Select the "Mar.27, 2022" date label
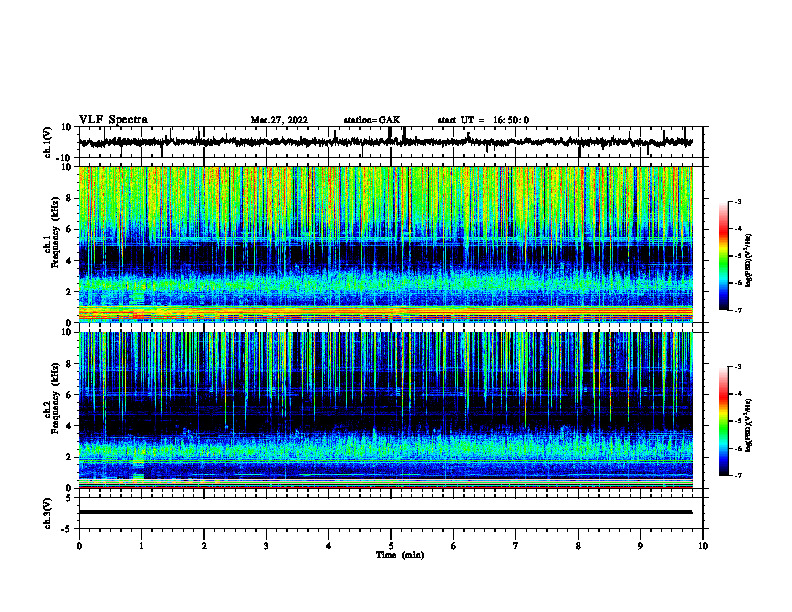Image resolution: width=792 pixels, height=612 pixels. click(x=279, y=120)
